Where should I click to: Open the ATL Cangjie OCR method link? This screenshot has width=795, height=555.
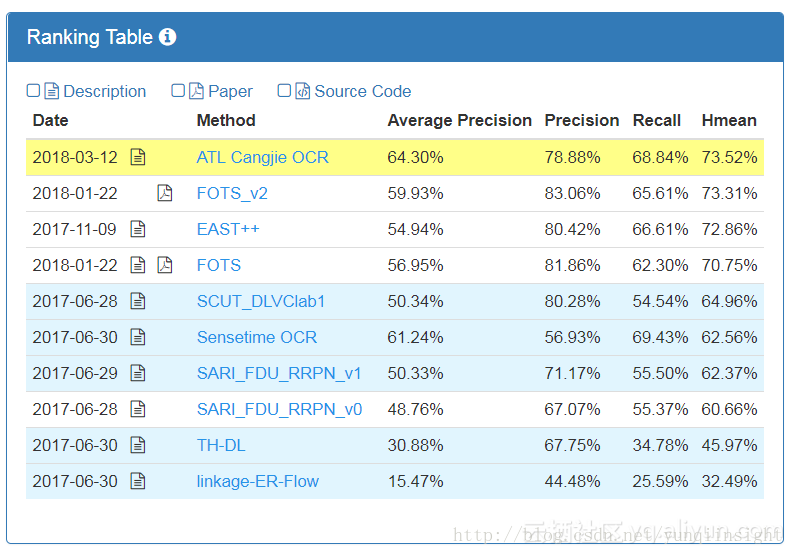coord(263,157)
